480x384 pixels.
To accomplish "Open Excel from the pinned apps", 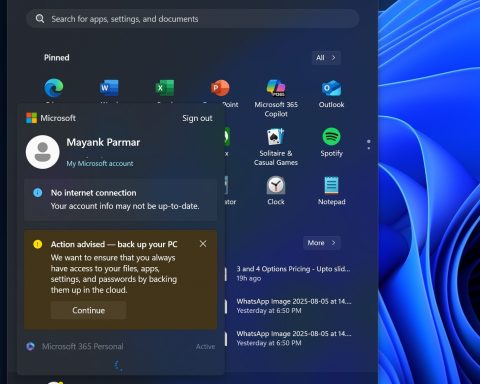I will click(x=165, y=88).
